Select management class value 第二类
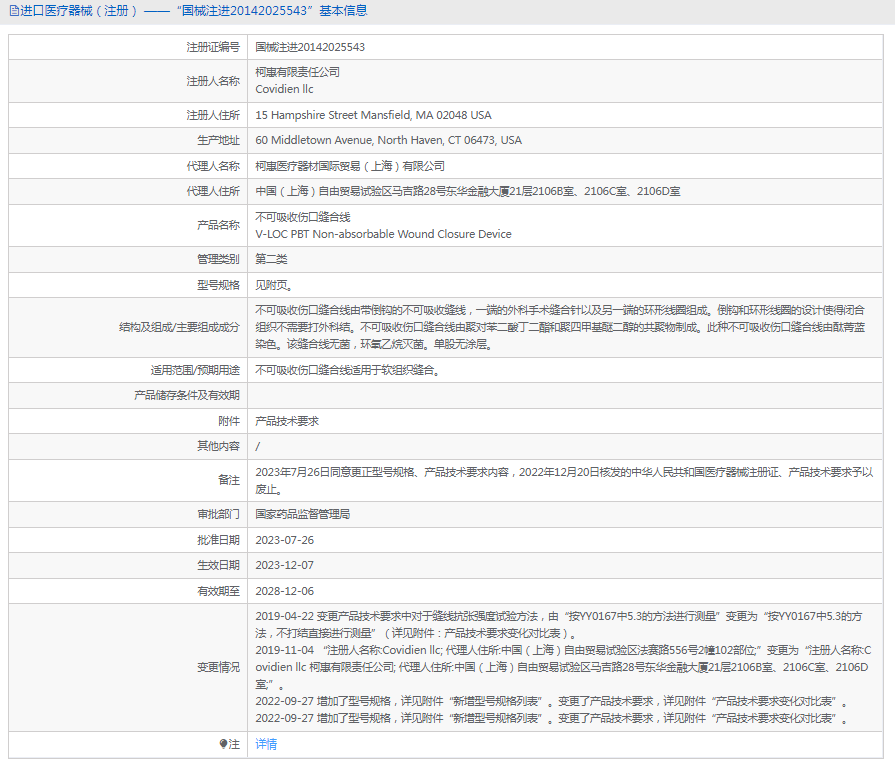The height and width of the screenshot is (767, 895). [271, 259]
